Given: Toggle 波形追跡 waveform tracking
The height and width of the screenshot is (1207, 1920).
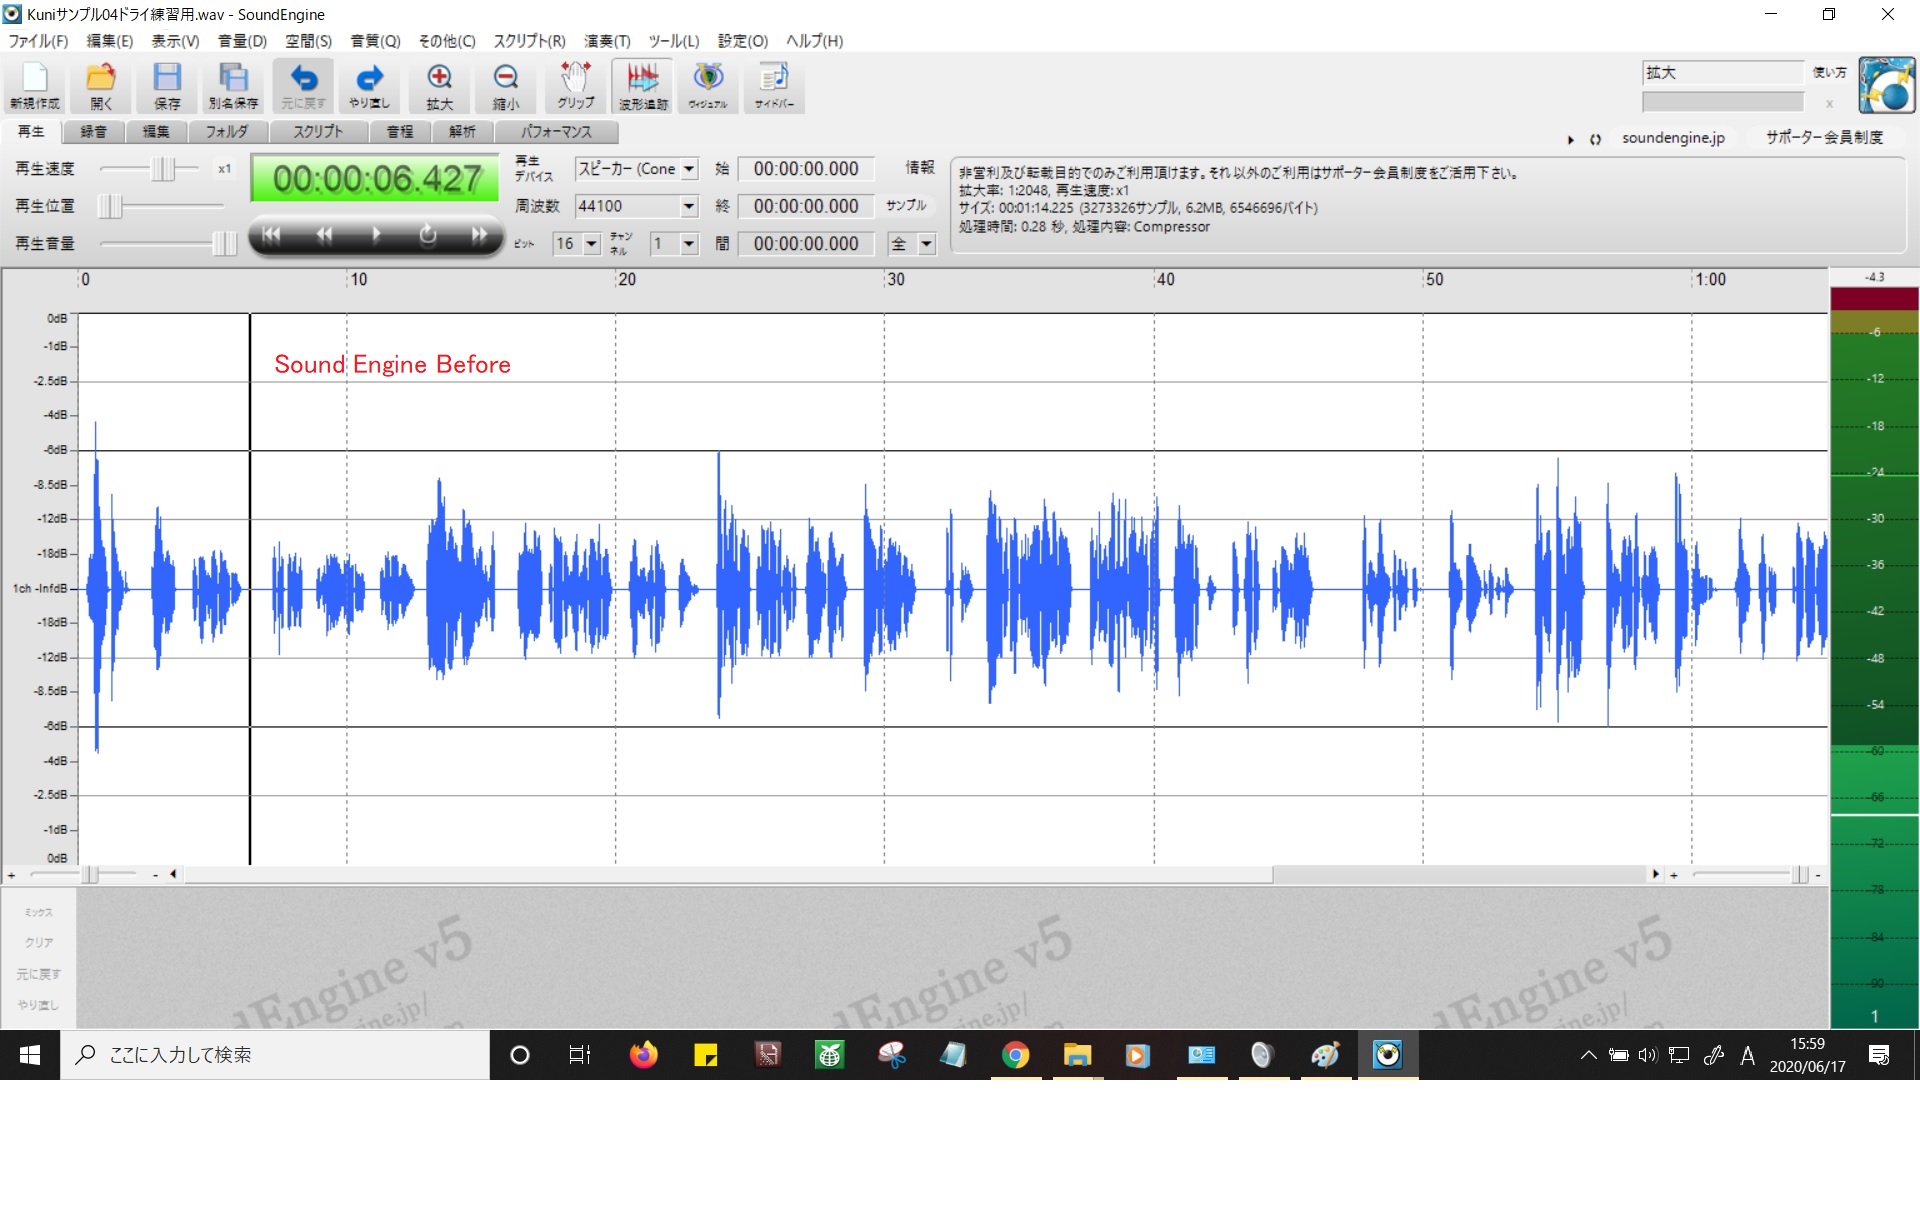Looking at the screenshot, I should click(x=642, y=86).
